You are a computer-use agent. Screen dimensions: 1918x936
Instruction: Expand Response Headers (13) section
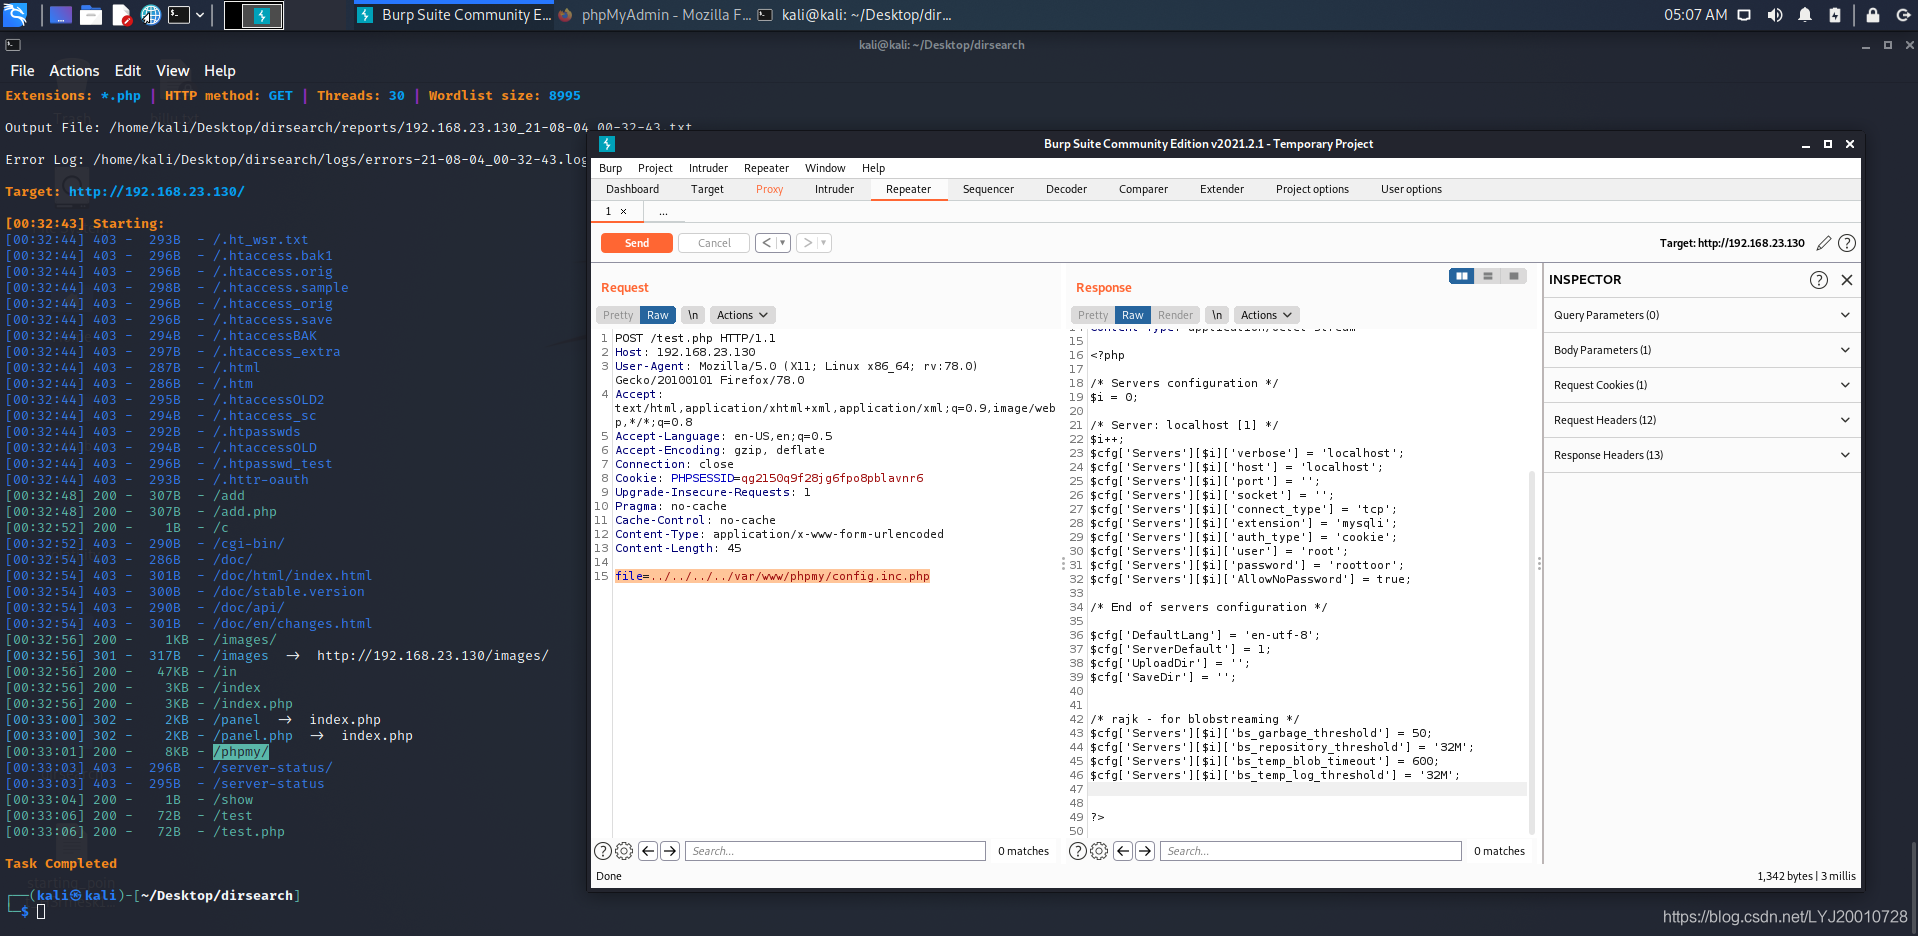1701,455
